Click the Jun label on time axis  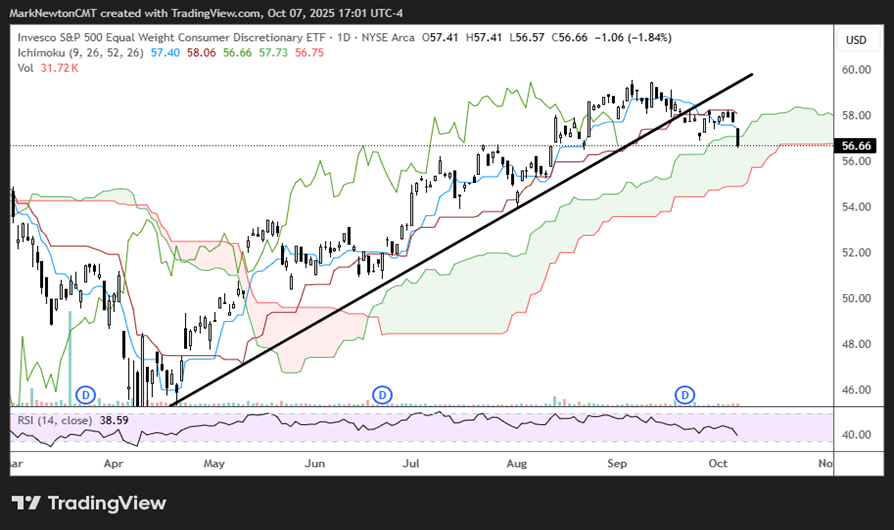315,464
